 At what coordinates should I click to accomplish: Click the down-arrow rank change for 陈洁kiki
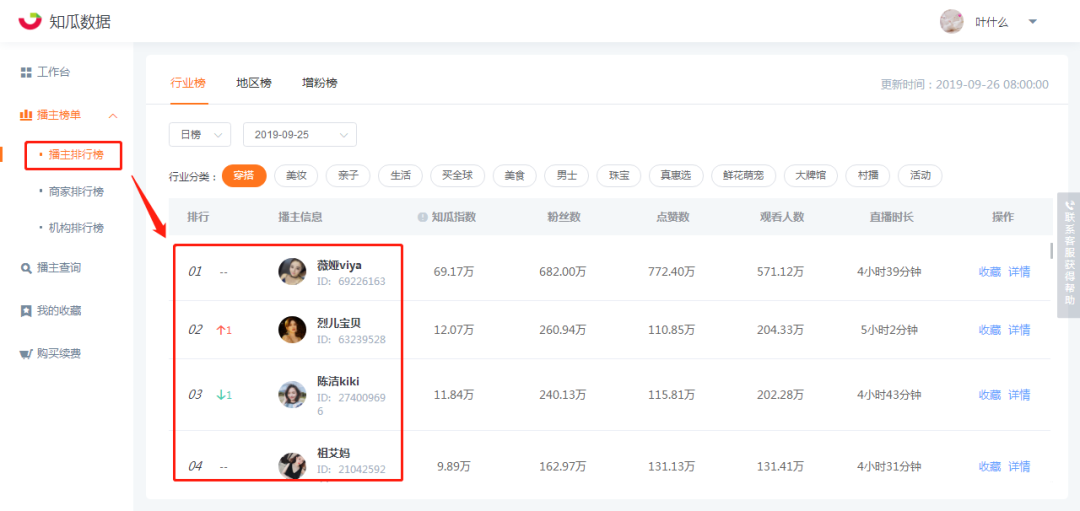coord(225,395)
